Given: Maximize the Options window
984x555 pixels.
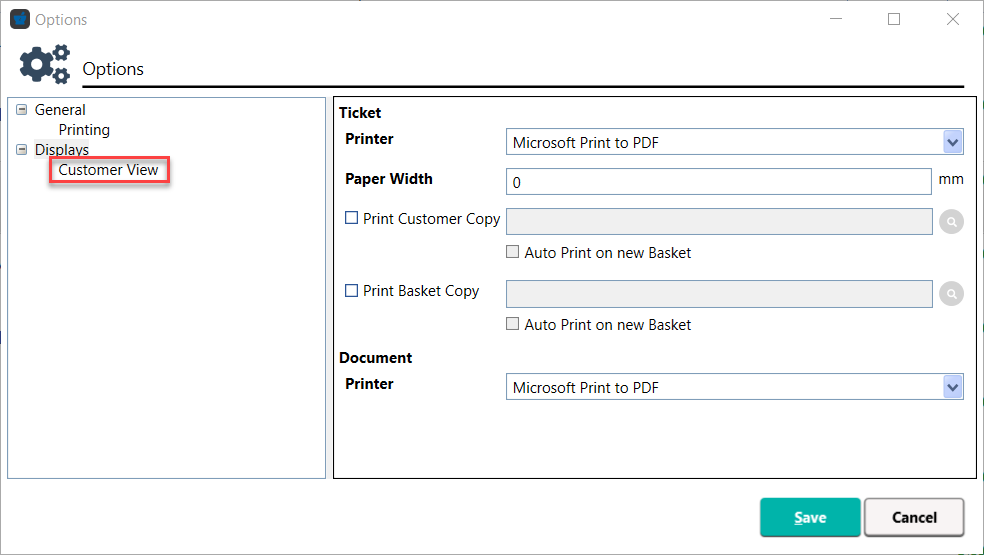Looking at the screenshot, I should pyautogui.click(x=894, y=19).
